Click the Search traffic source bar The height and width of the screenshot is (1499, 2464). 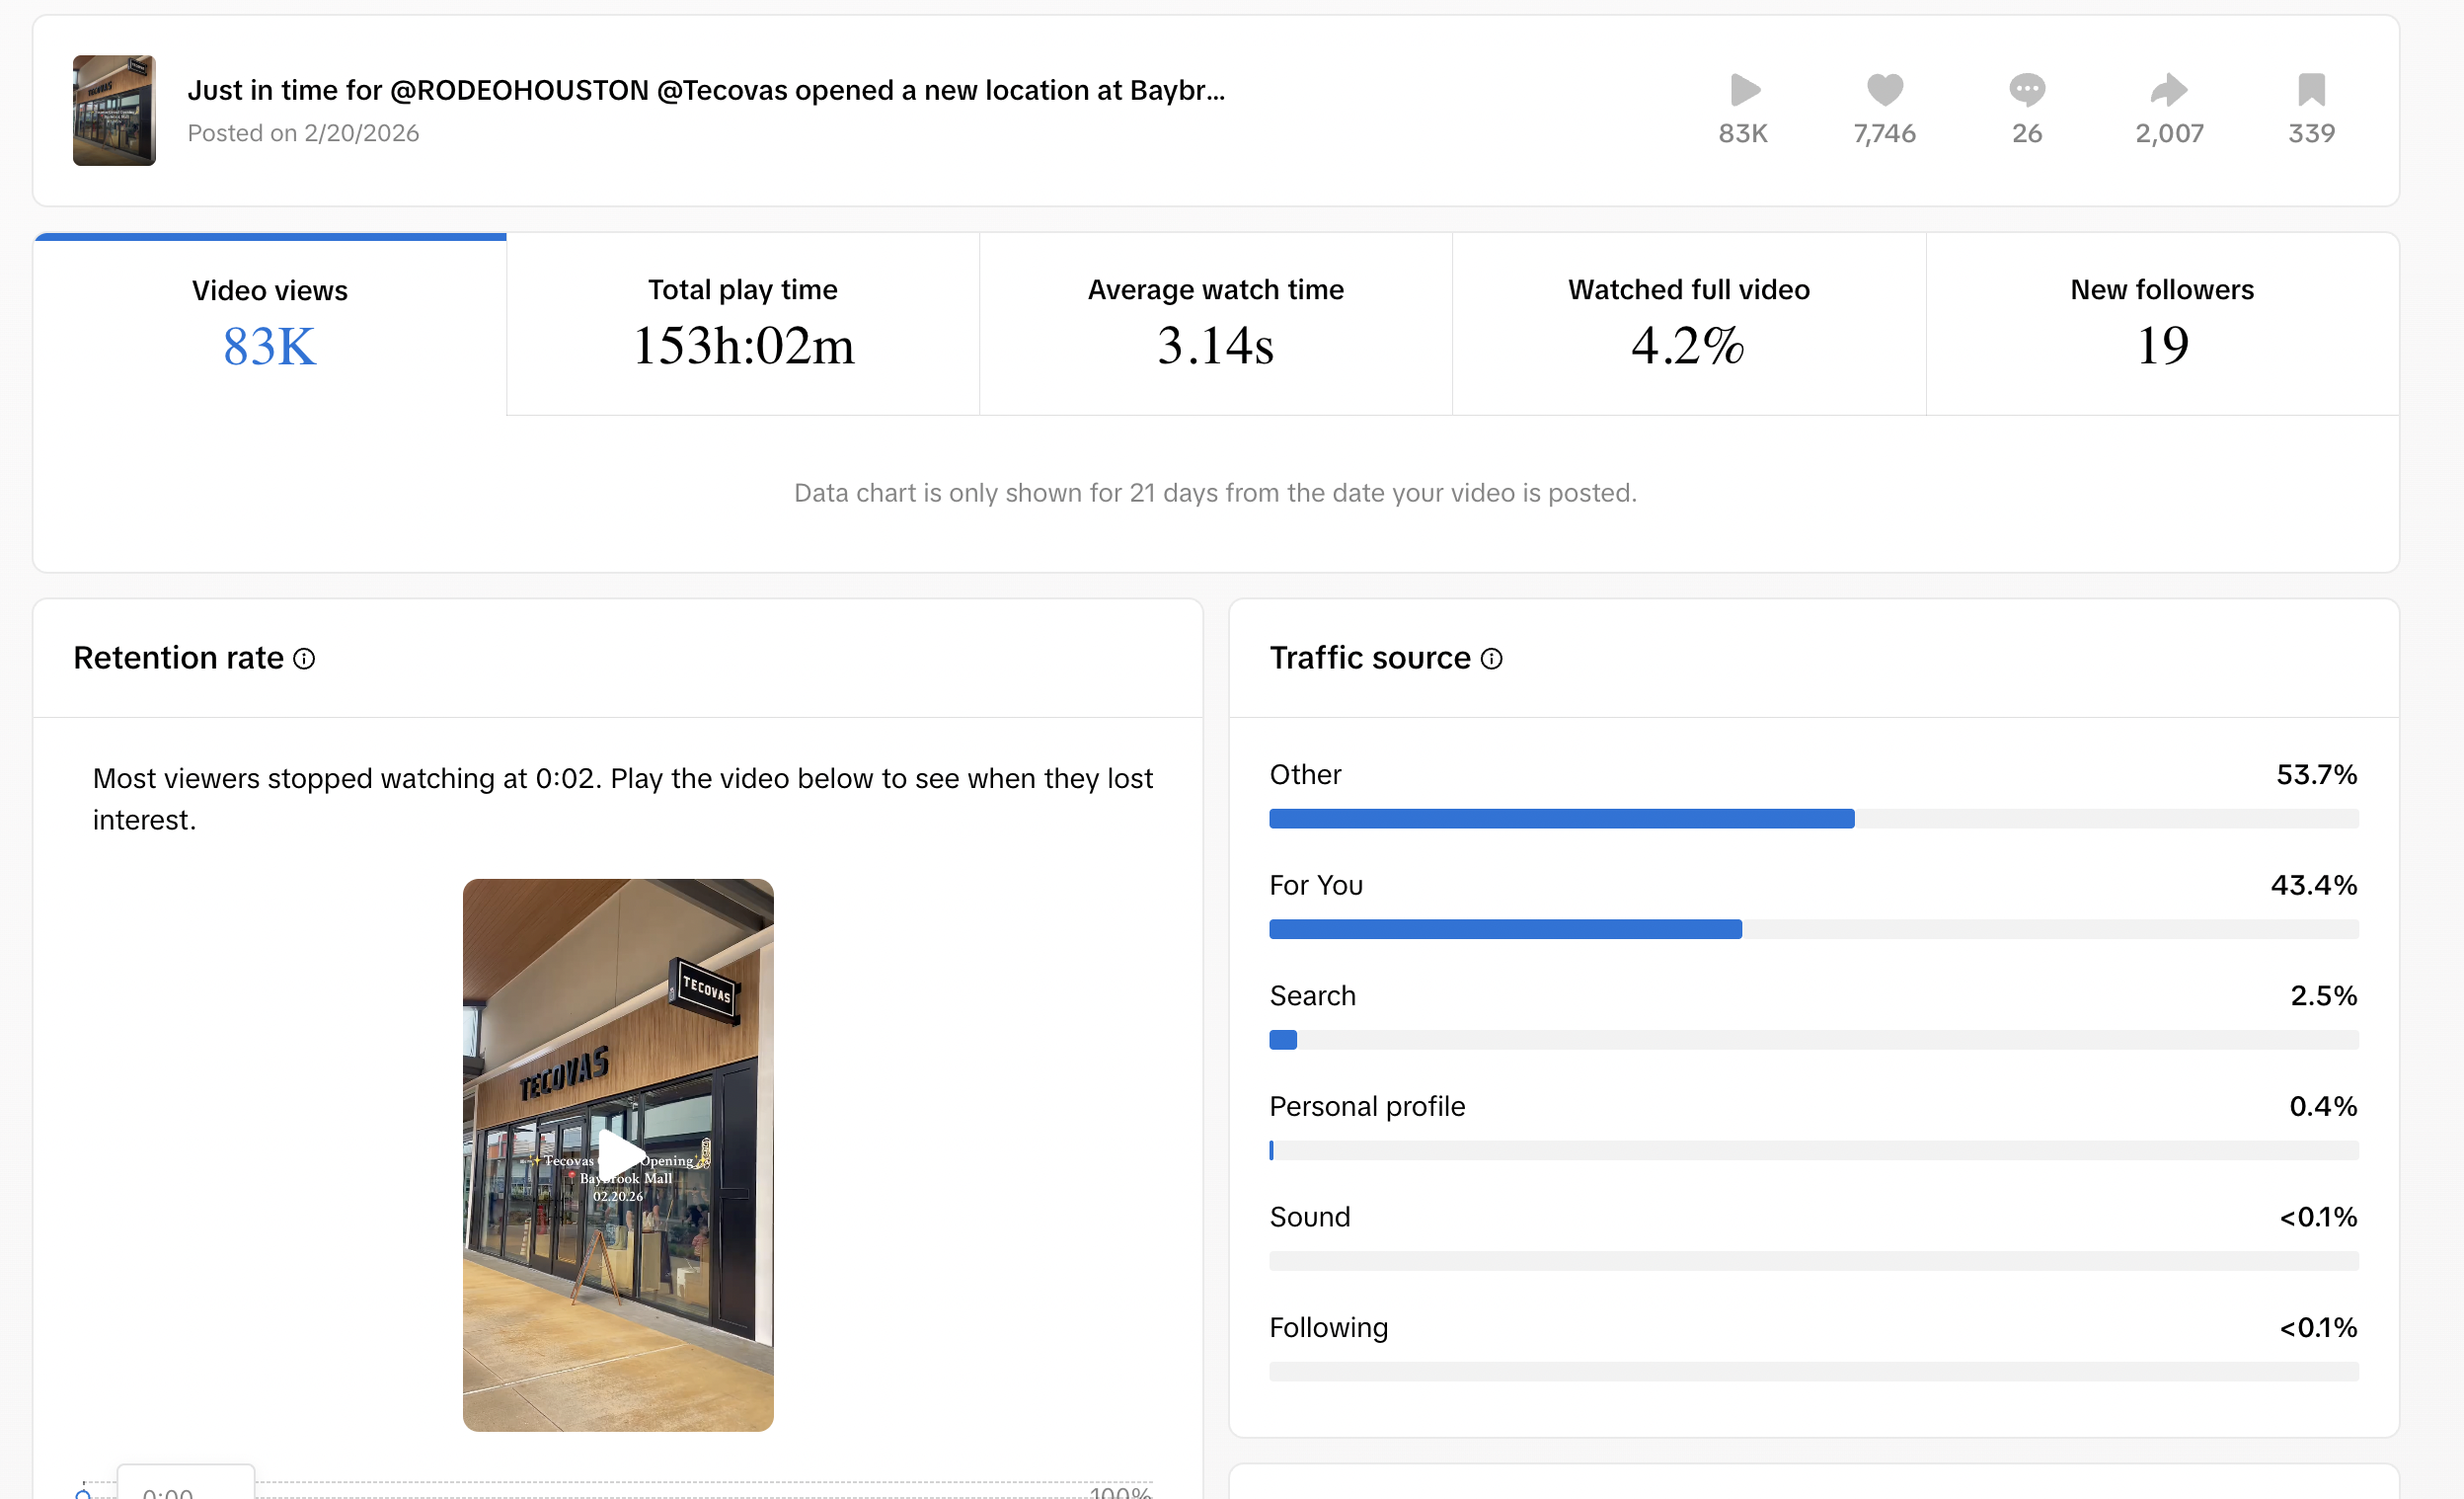pos(1813,1040)
